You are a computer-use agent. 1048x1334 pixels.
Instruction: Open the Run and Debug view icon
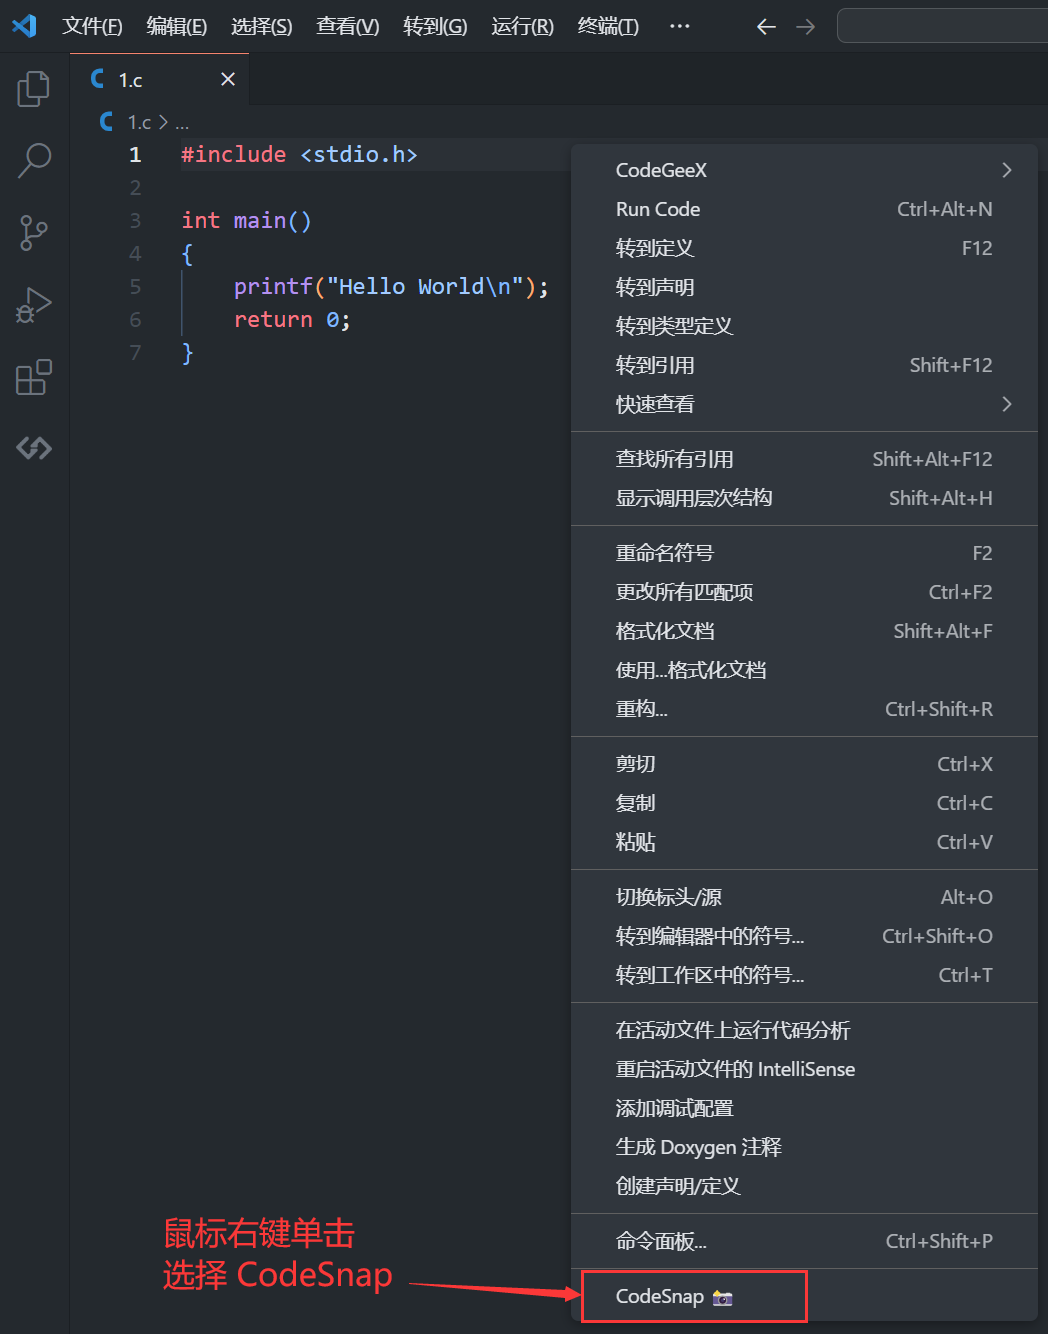(x=34, y=305)
